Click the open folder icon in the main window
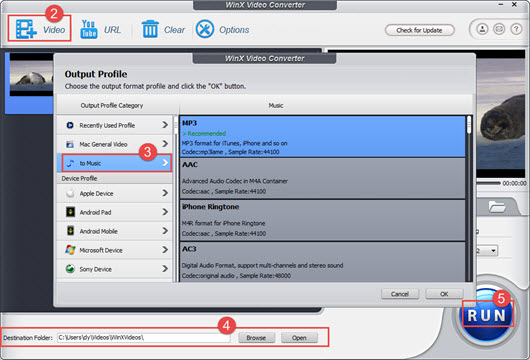The image size is (530, 360). tap(497, 207)
